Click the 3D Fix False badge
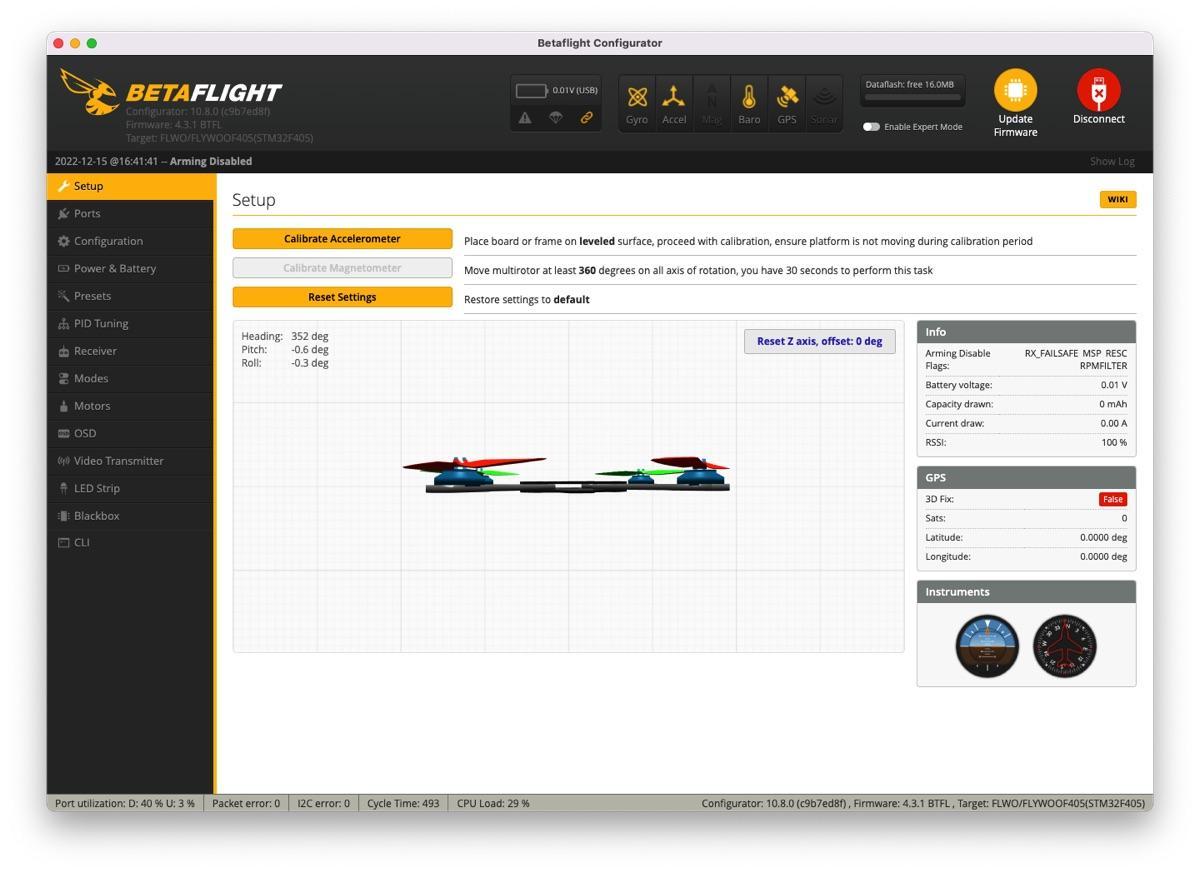 1113,499
